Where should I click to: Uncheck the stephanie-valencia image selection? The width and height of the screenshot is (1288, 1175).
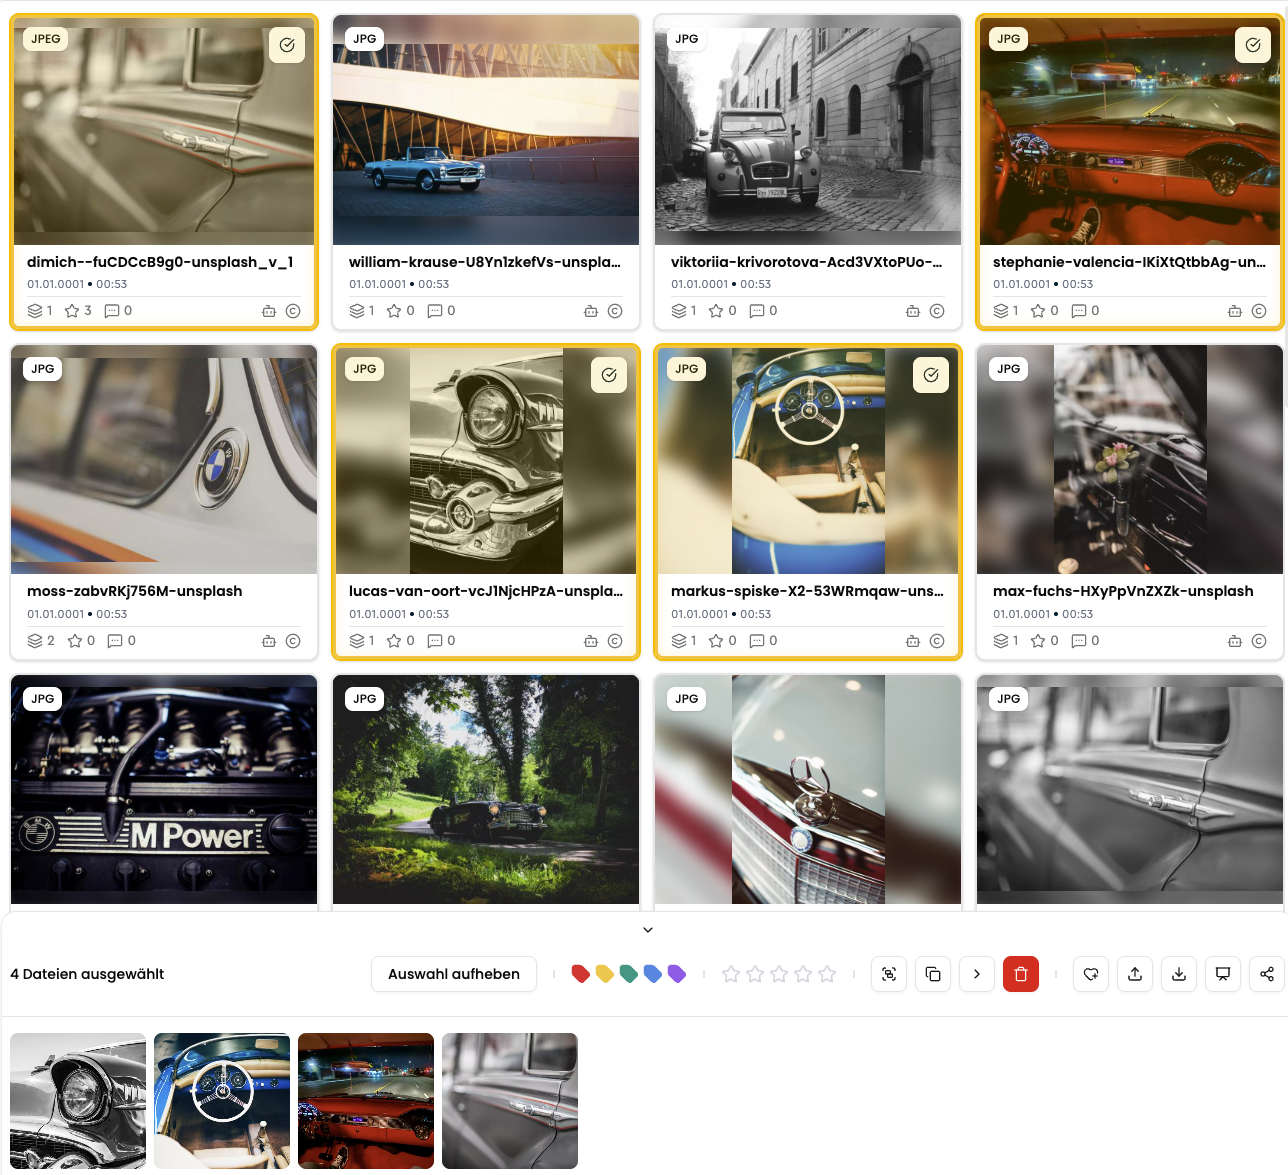(x=1253, y=45)
